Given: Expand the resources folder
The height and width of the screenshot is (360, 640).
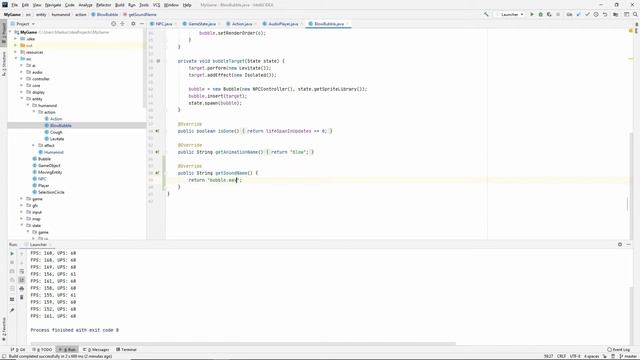Looking at the screenshot, I should pyautogui.click(x=16, y=52).
